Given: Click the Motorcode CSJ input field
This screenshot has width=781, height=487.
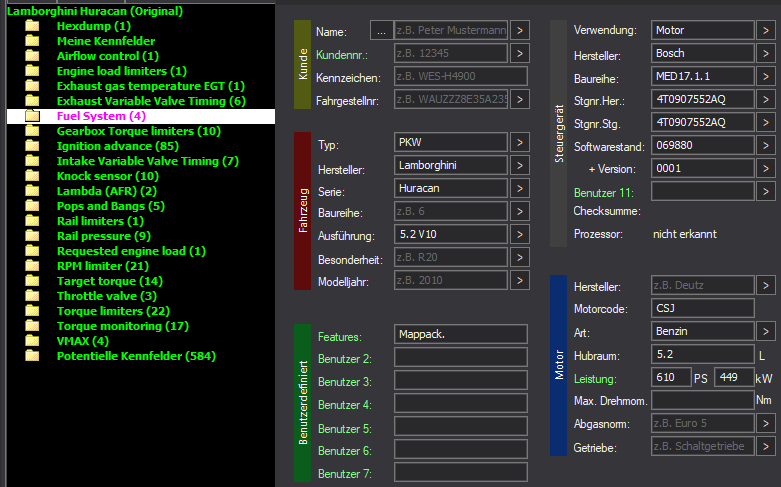Looking at the screenshot, I should [702, 308].
